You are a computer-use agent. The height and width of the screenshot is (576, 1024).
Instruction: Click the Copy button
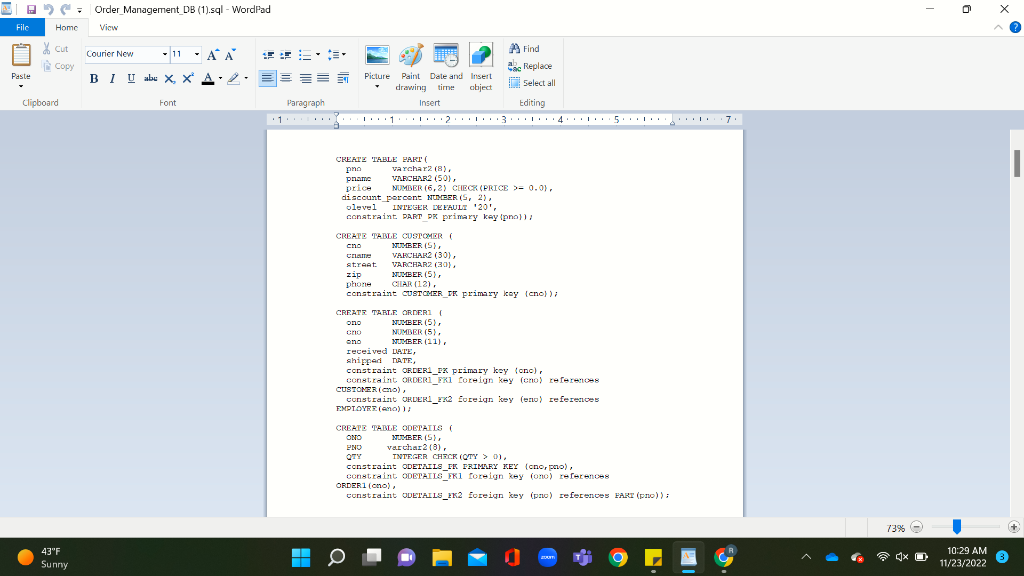[57, 66]
